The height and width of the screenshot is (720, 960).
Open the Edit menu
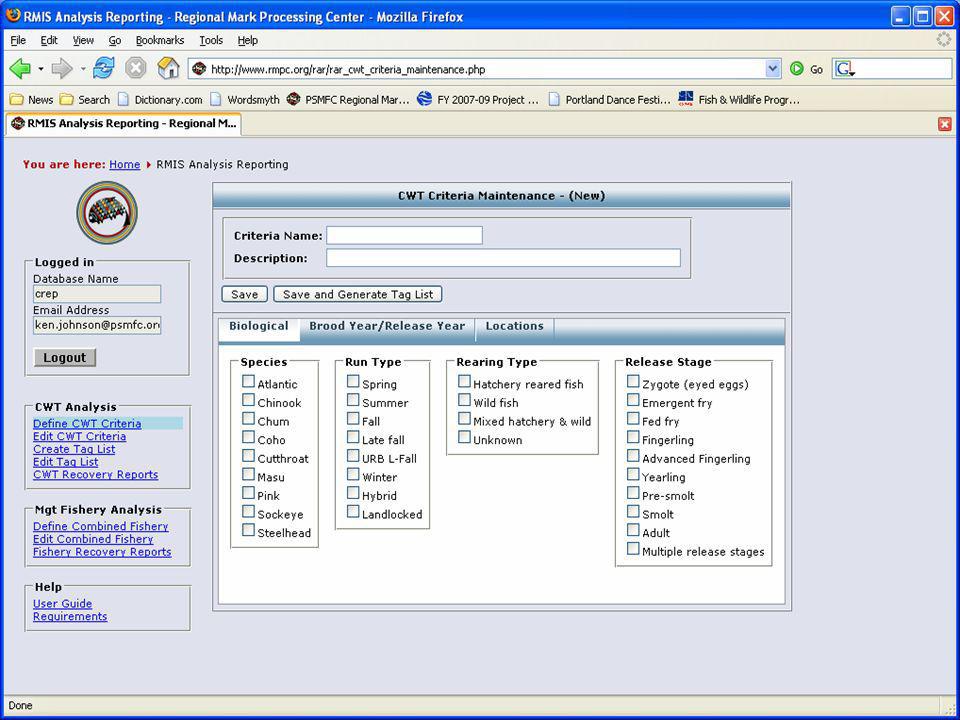click(x=49, y=40)
